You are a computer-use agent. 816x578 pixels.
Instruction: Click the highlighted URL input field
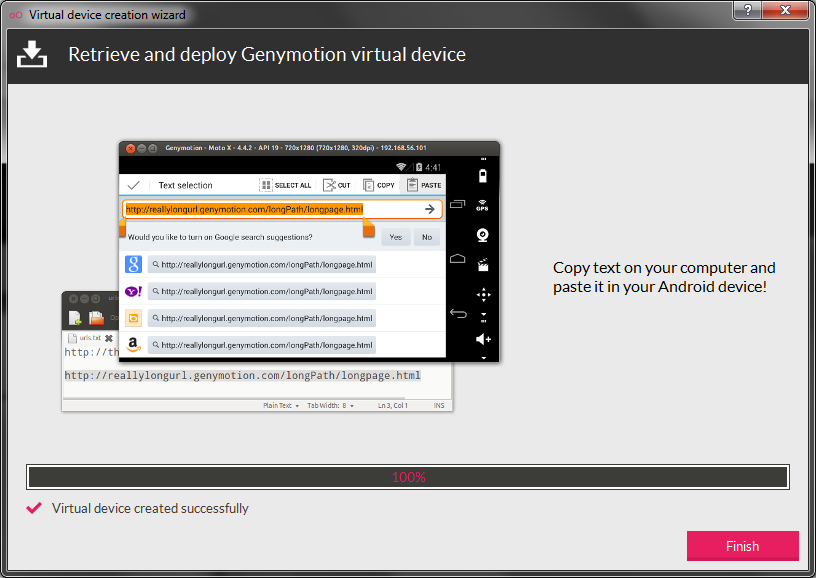[282, 209]
